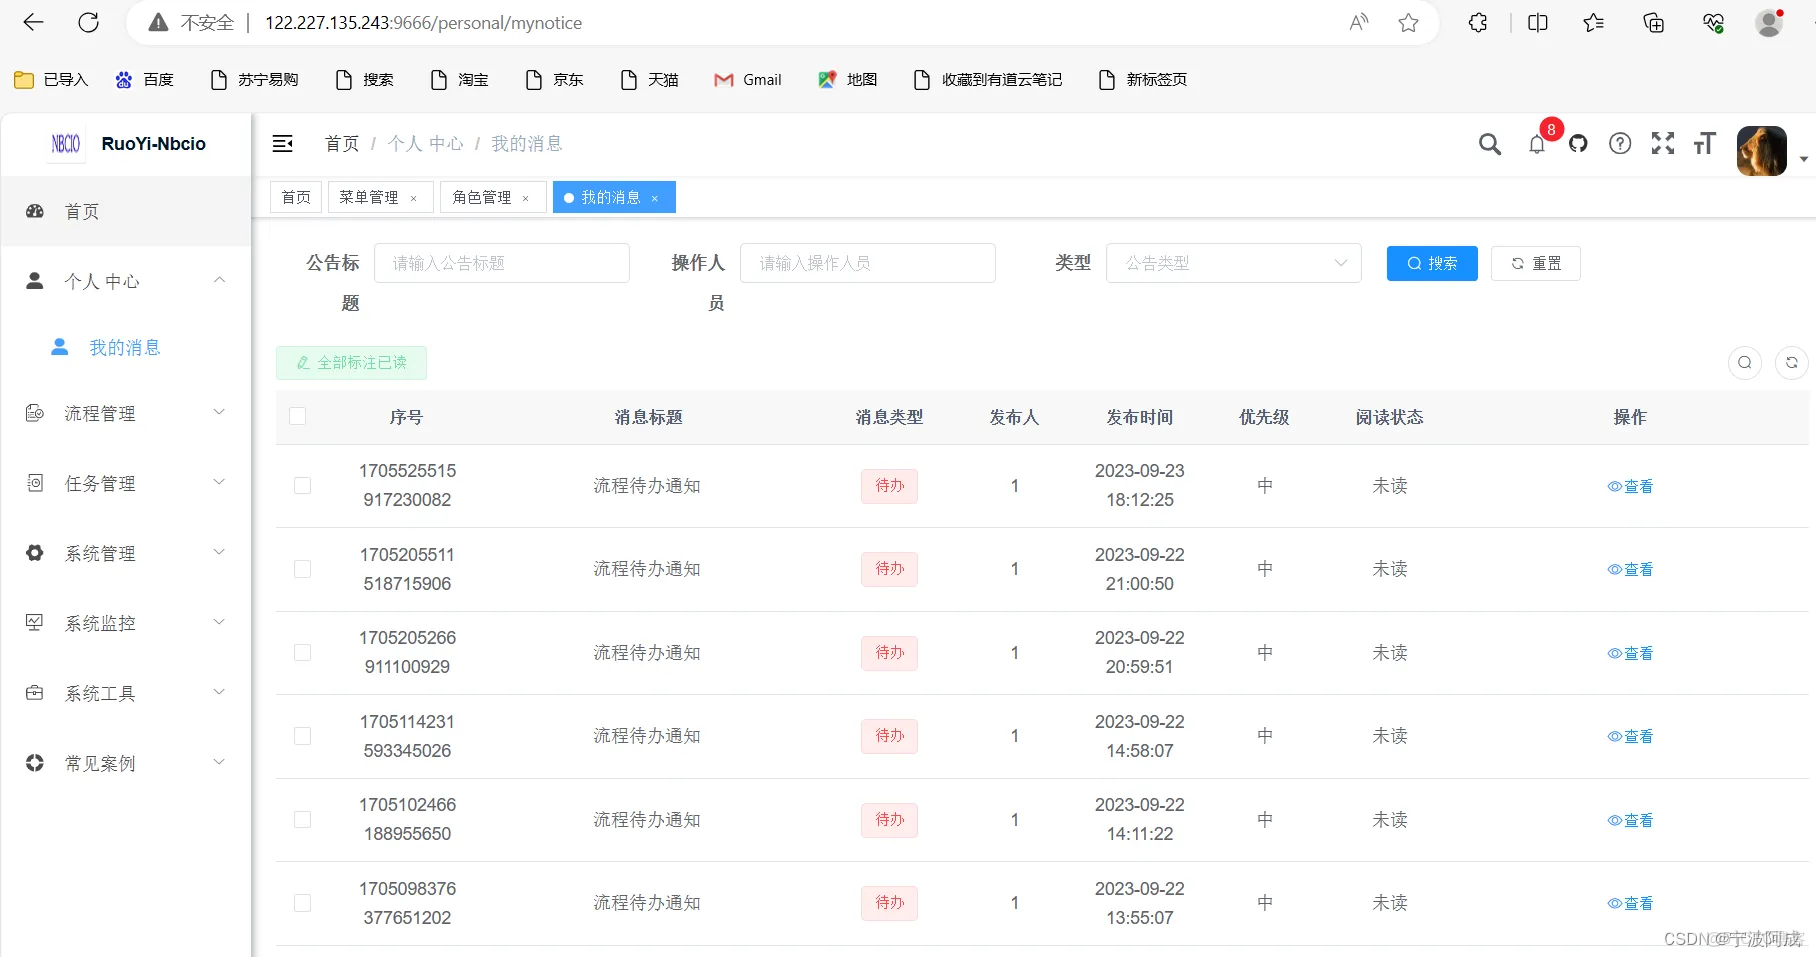The width and height of the screenshot is (1816, 957).
Task: Select the row with time 14:58:07
Action: [302, 736]
